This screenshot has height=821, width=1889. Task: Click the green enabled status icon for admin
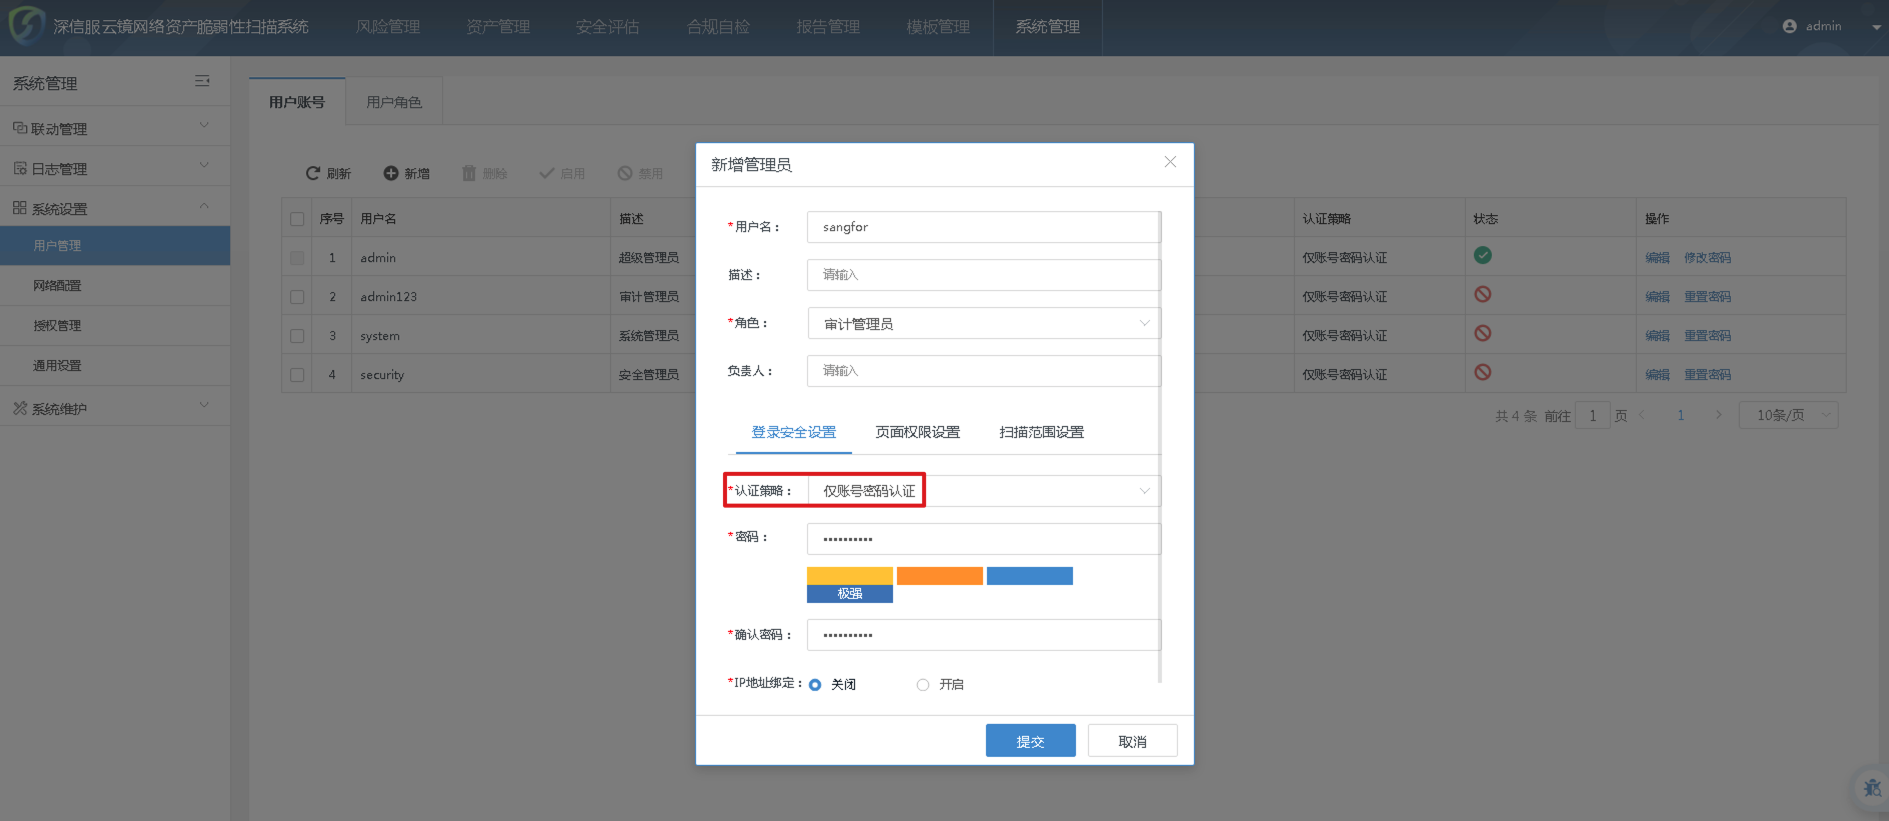[1483, 255]
